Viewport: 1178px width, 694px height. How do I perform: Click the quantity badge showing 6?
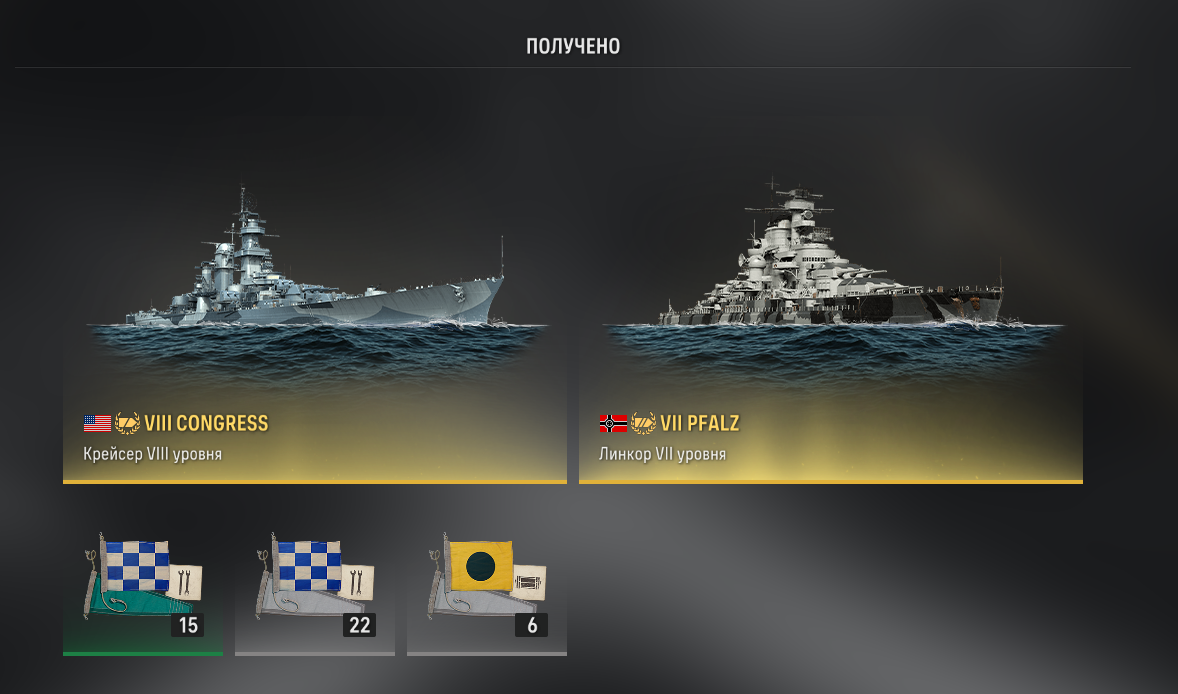[532, 625]
